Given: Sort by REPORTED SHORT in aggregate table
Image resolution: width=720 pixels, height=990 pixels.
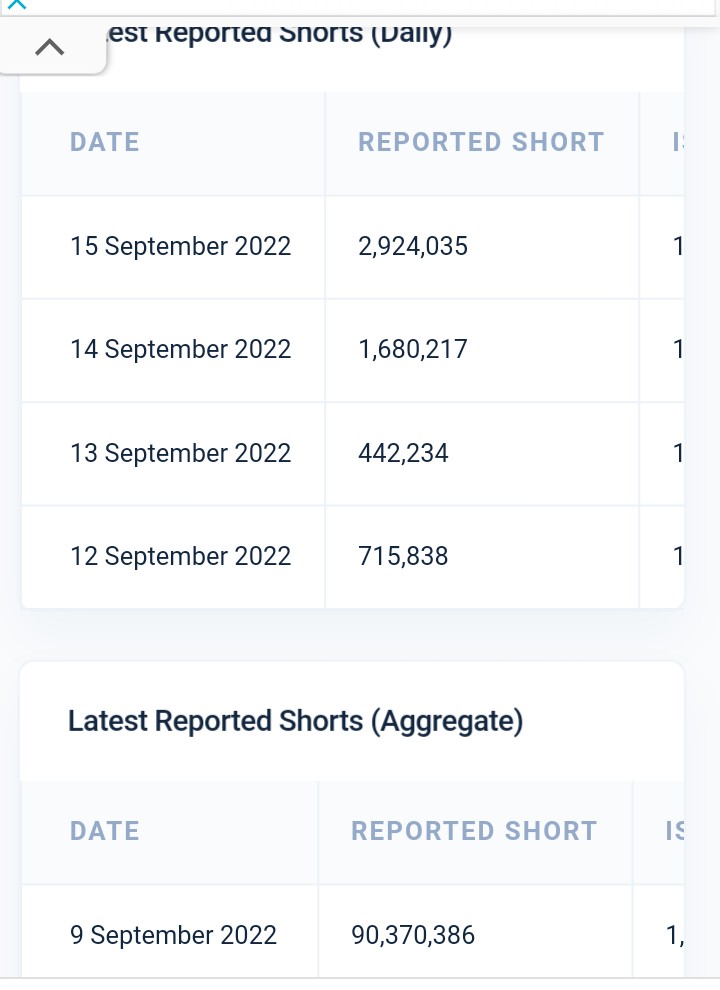Looking at the screenshot, I should click(x=474, y=831).
